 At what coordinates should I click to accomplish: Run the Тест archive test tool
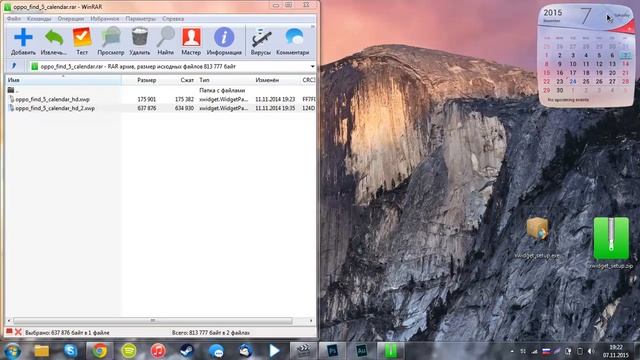click(82, 41)
